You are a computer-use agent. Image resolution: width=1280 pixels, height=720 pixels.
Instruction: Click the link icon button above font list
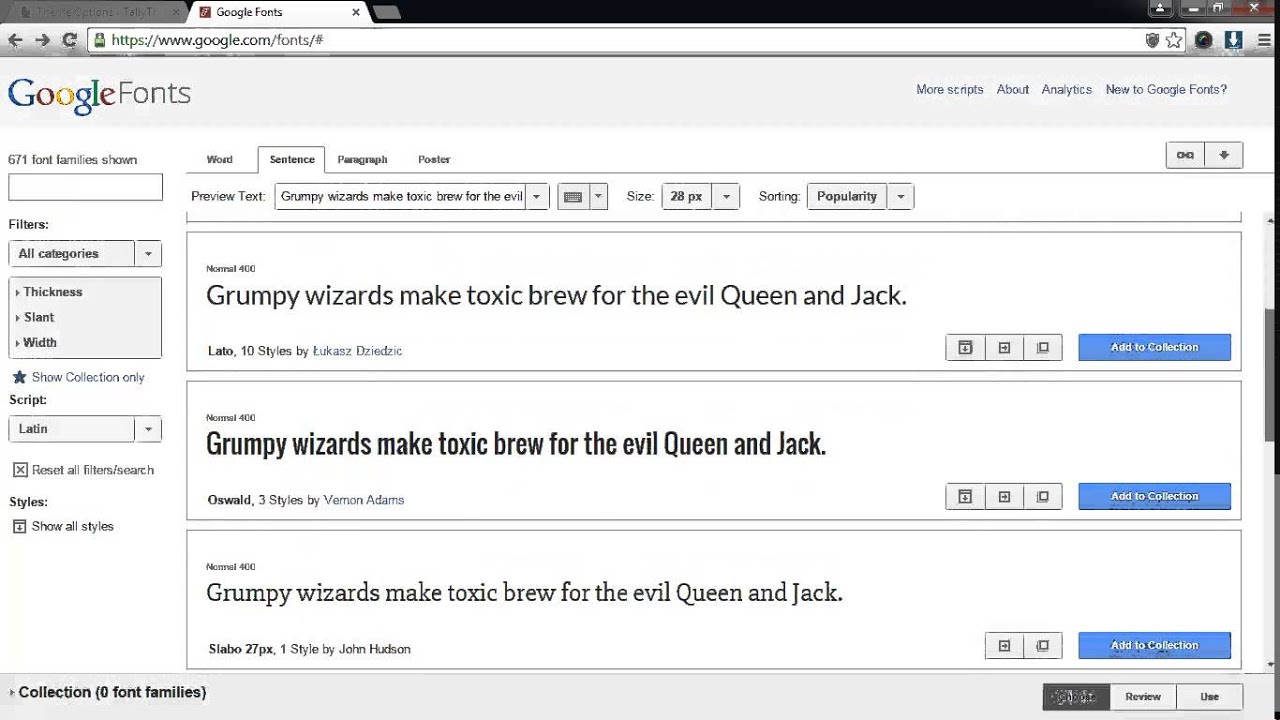click(x=1185, y=155)
